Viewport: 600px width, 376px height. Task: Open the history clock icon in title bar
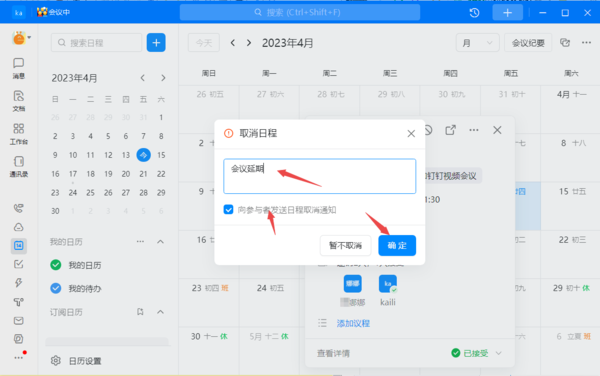[474, 13]
